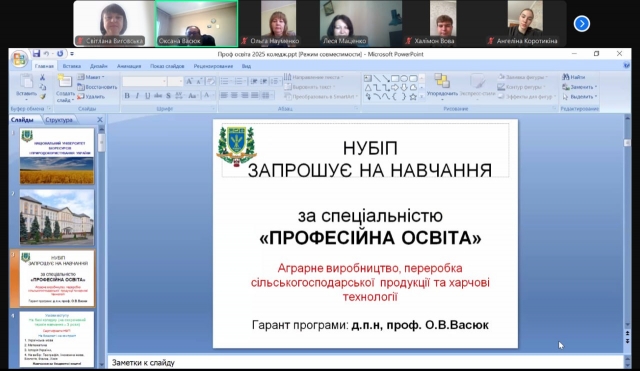Open the font name combo box

[x=144, y=82]
